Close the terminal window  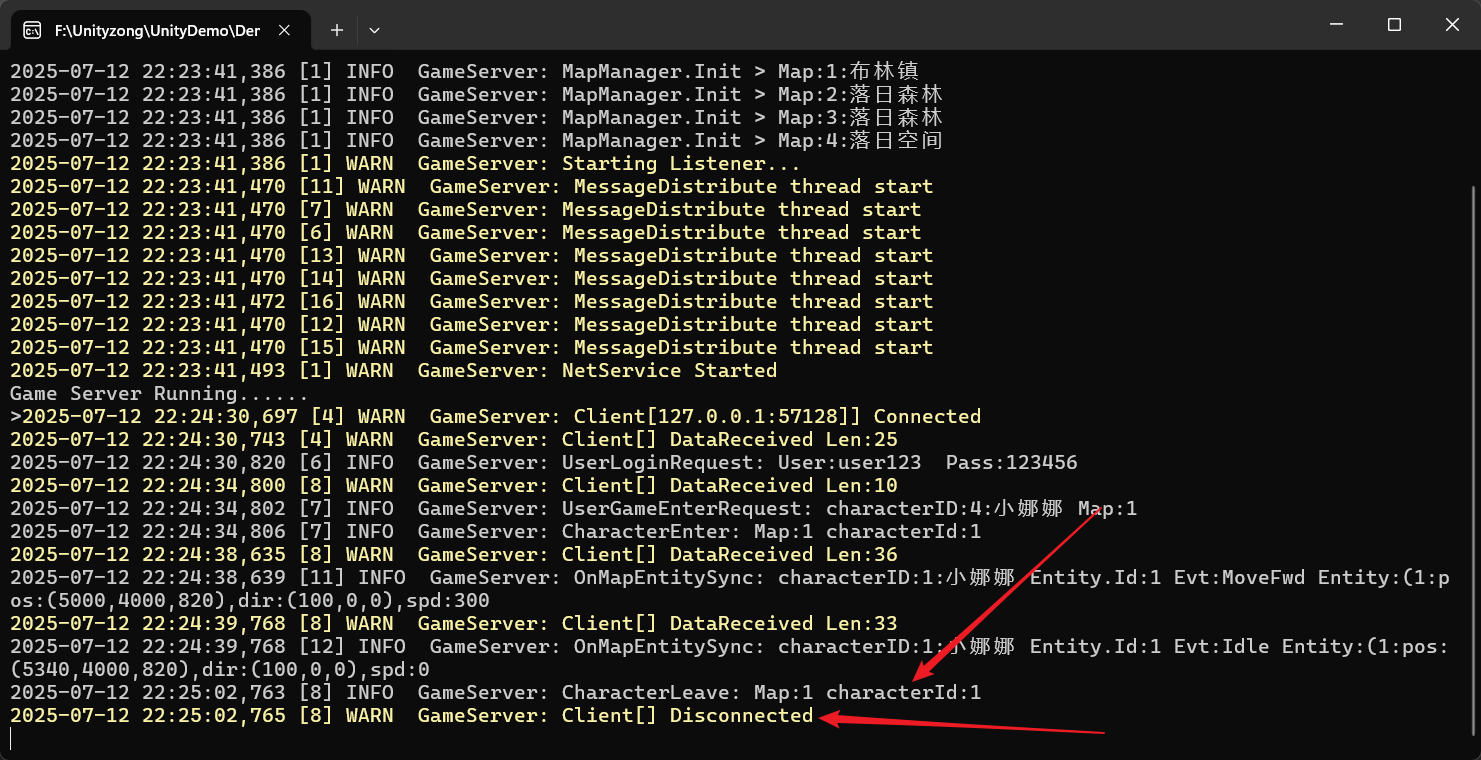click(1452, 25)
